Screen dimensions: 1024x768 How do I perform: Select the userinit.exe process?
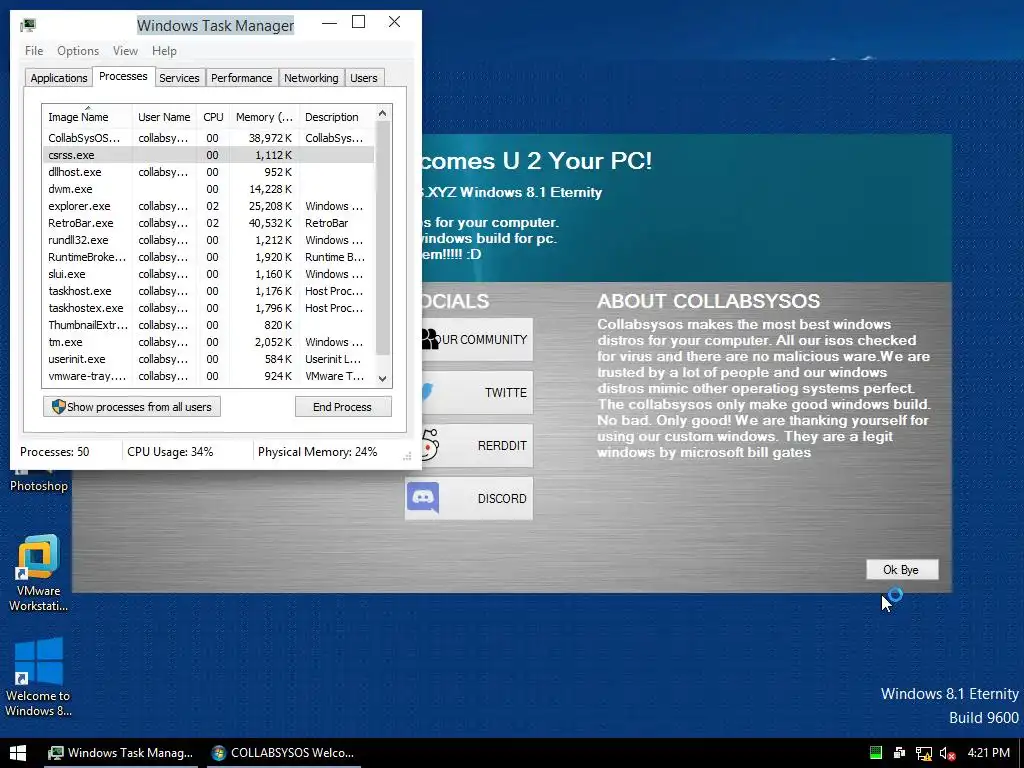(208, 359)
